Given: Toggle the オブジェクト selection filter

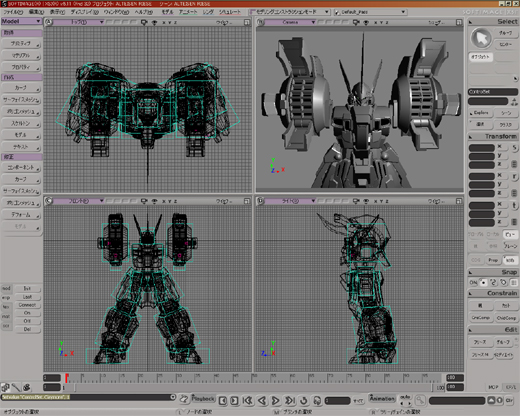Looking at the screenshot, I should click(481, 57).
